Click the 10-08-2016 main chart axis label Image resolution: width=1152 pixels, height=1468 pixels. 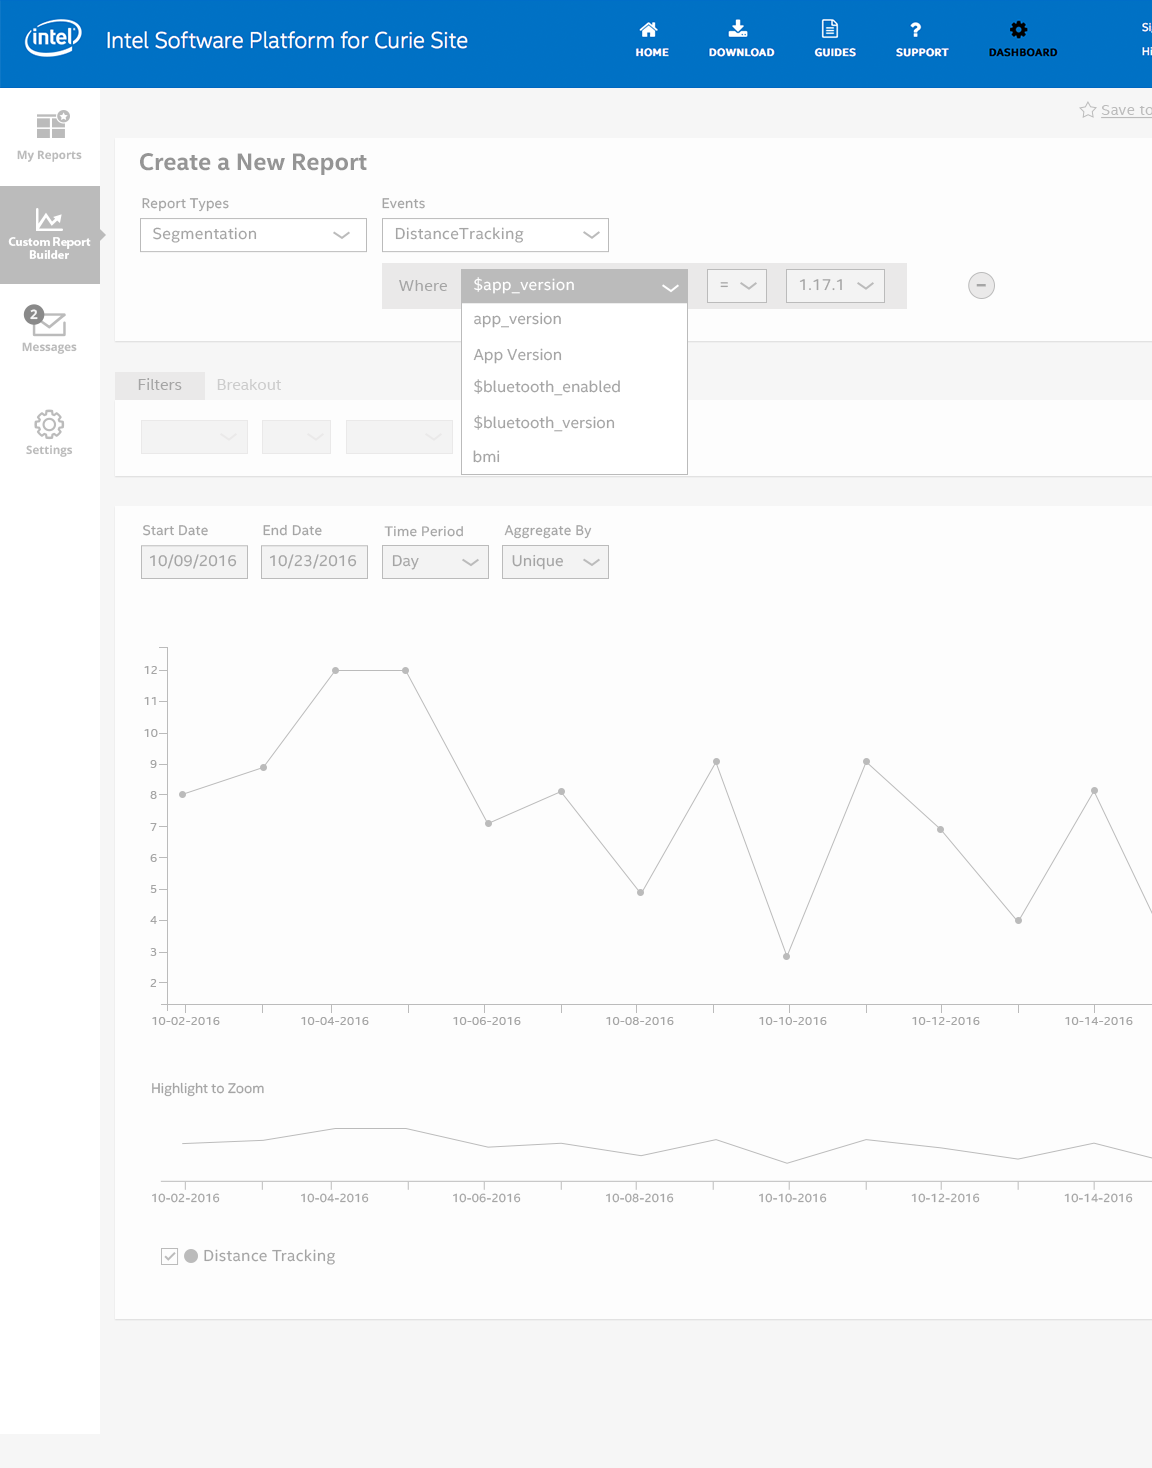[x=640, y=1021]
